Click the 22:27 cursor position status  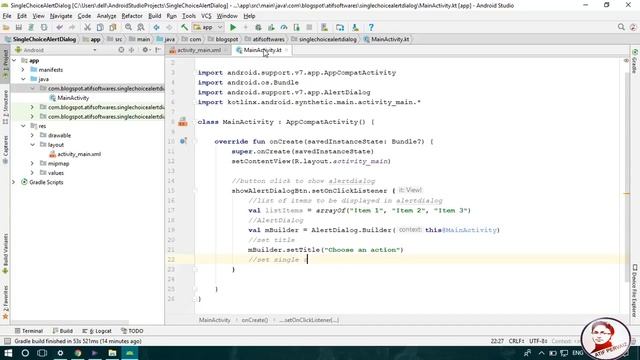[x=497, y=341]
